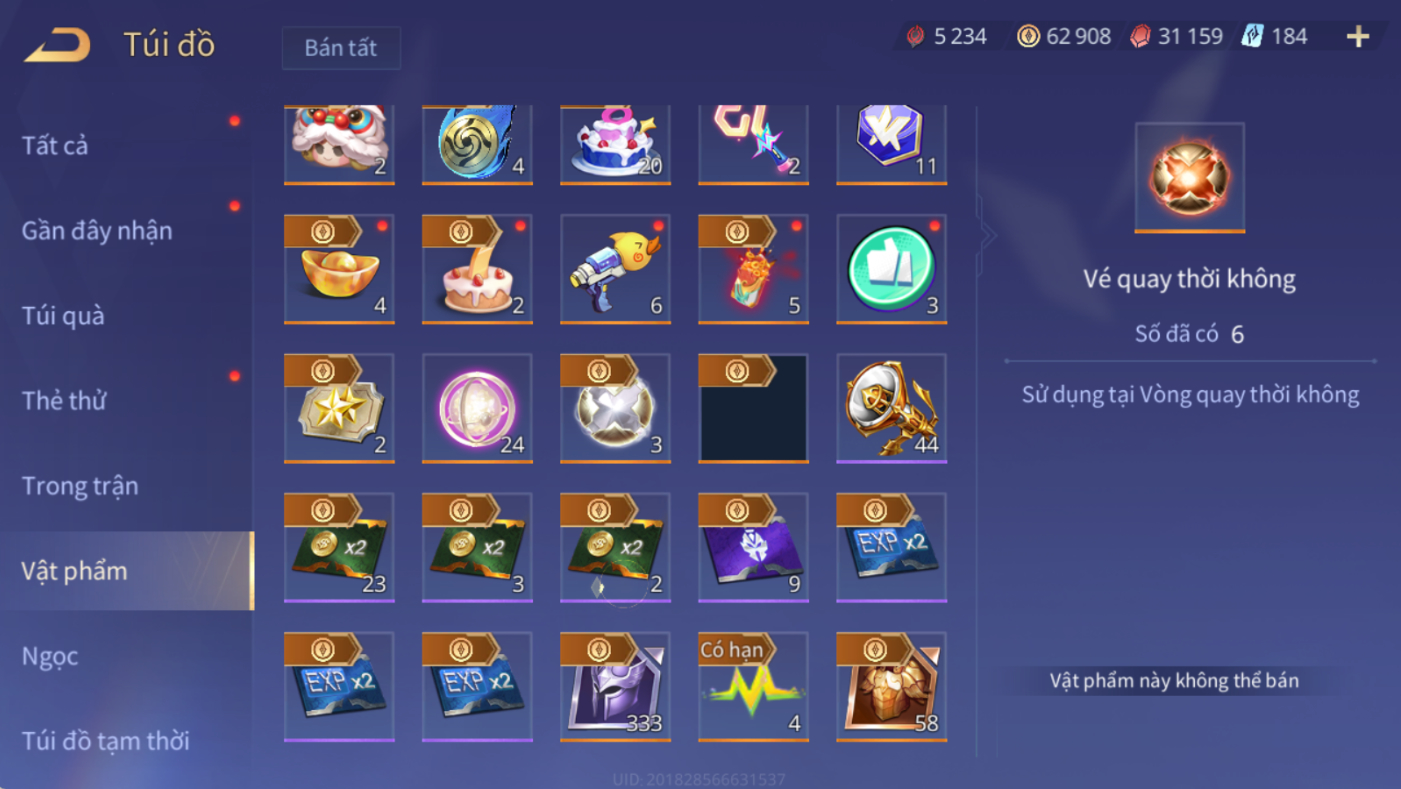
Task: Open the heartbeat item labeled Có hạn
Action: tap(753, 686)
